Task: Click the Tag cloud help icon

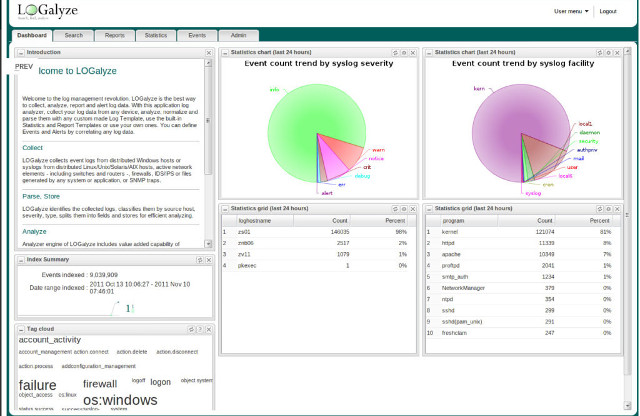Action: (199, 328)
